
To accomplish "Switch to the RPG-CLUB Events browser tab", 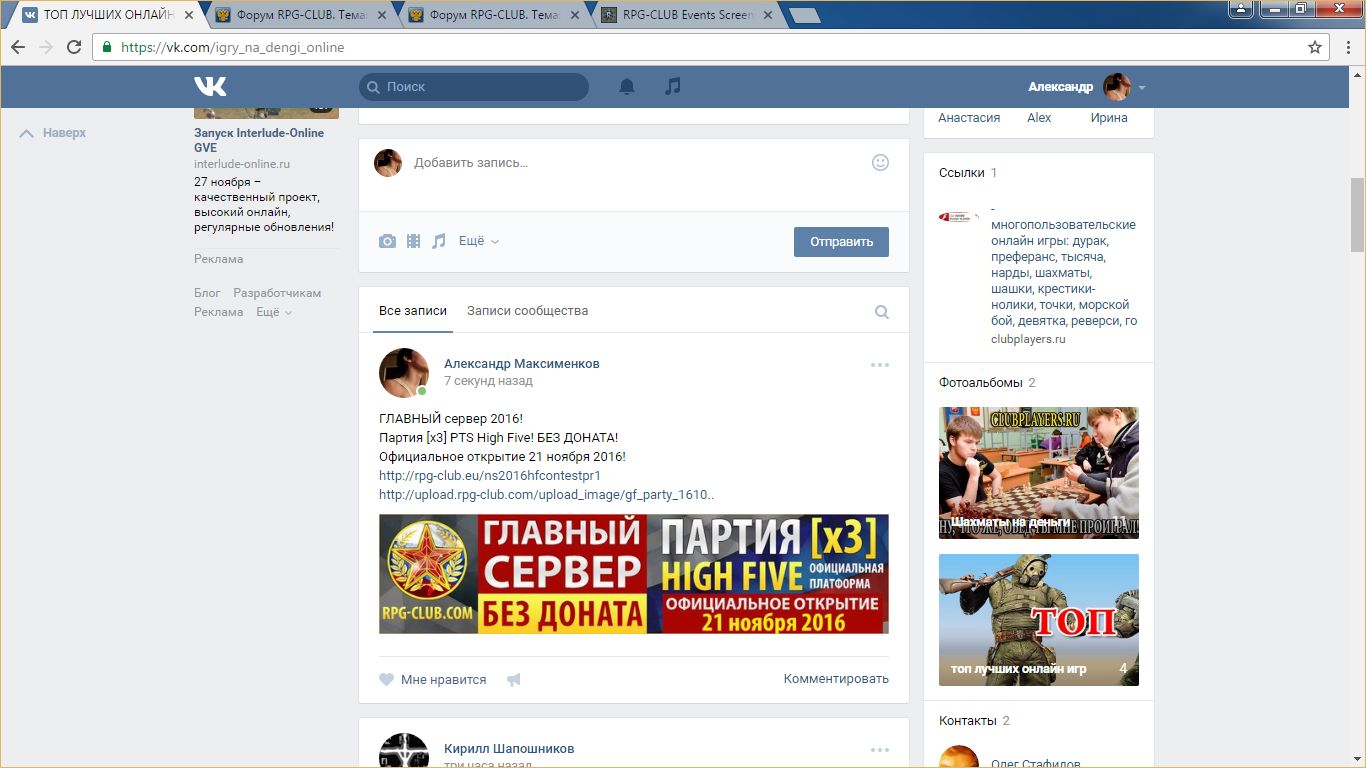I will (x=687, y=15).
